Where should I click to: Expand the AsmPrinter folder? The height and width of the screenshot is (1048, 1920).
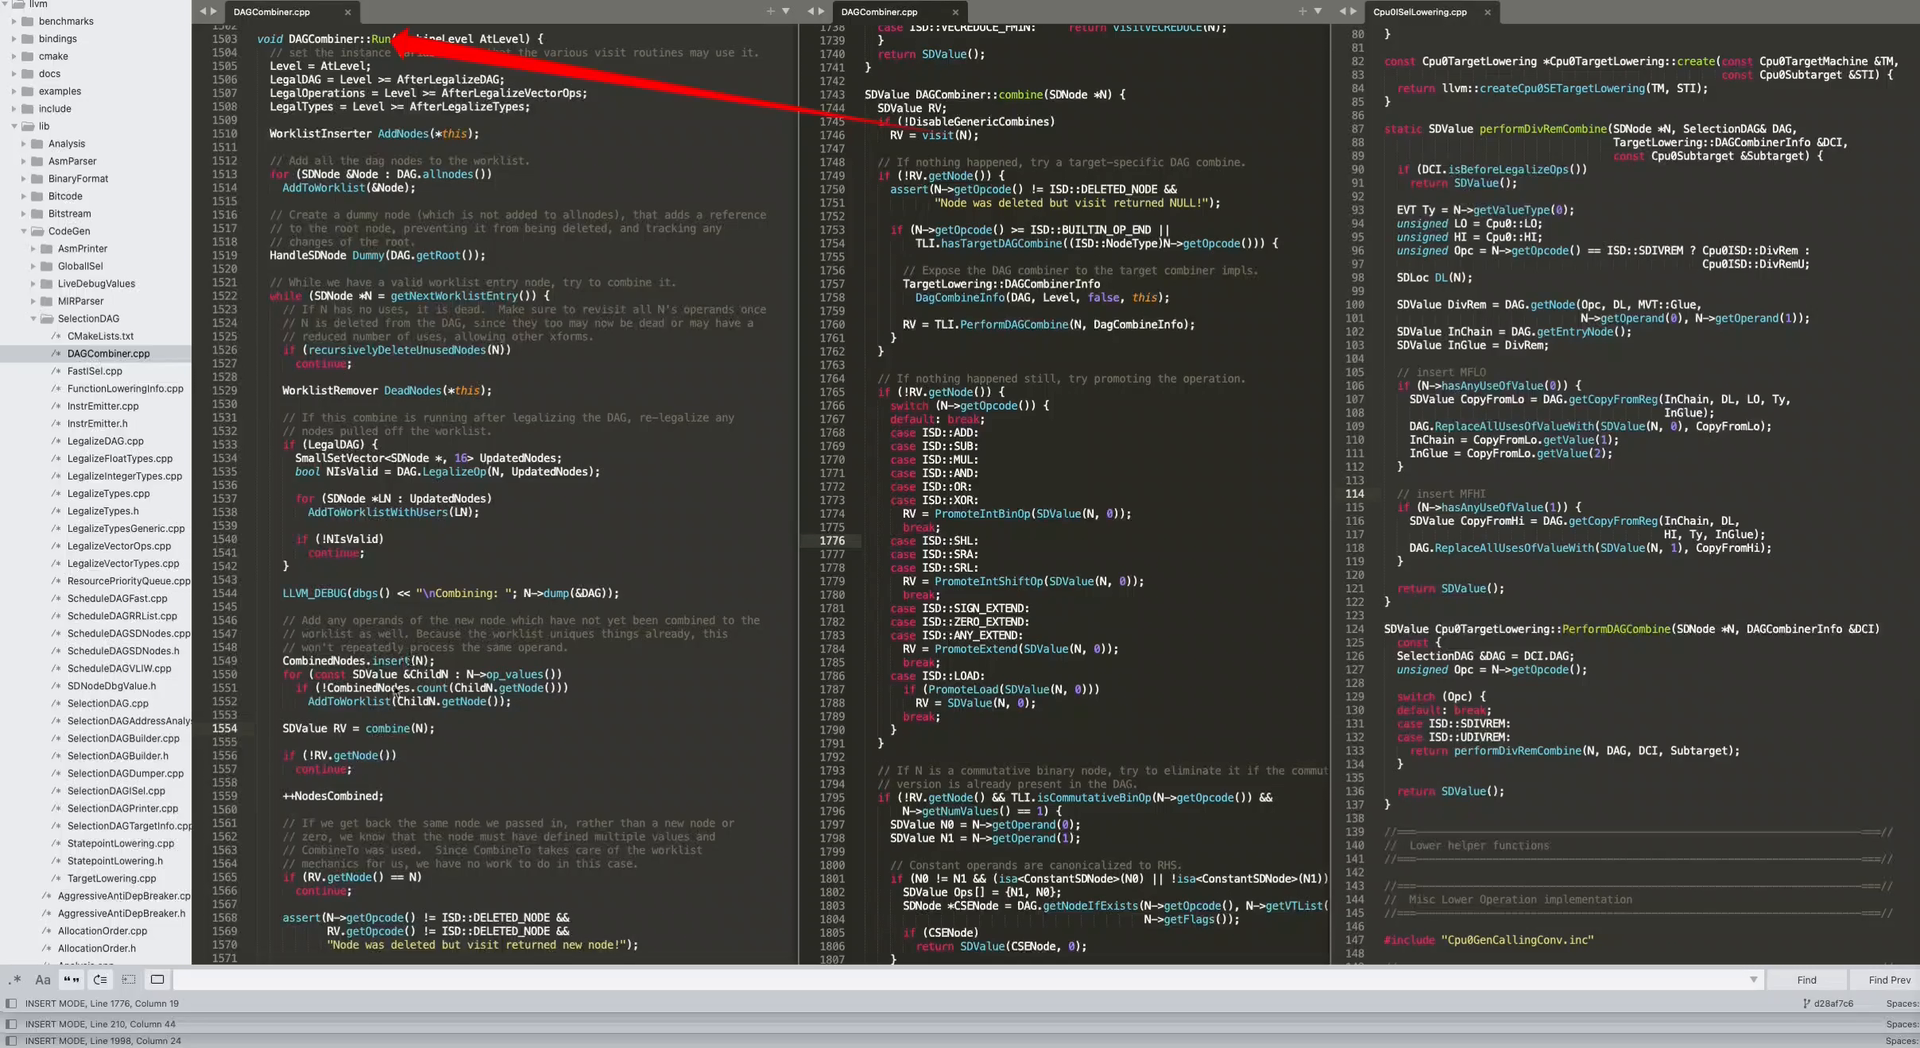pos(33,248)
